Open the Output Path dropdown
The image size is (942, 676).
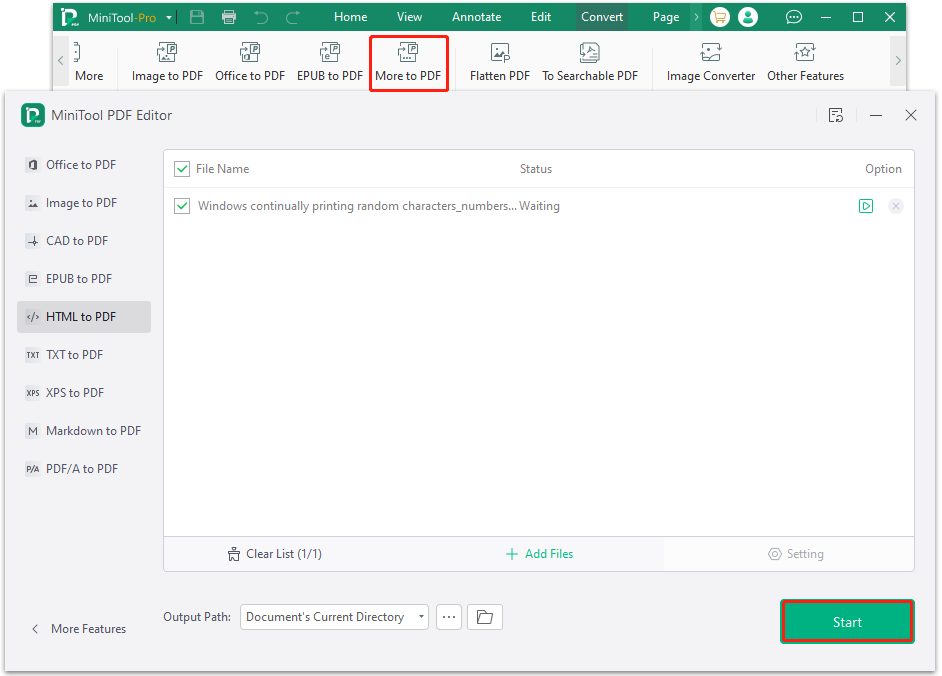pos(334,617)
